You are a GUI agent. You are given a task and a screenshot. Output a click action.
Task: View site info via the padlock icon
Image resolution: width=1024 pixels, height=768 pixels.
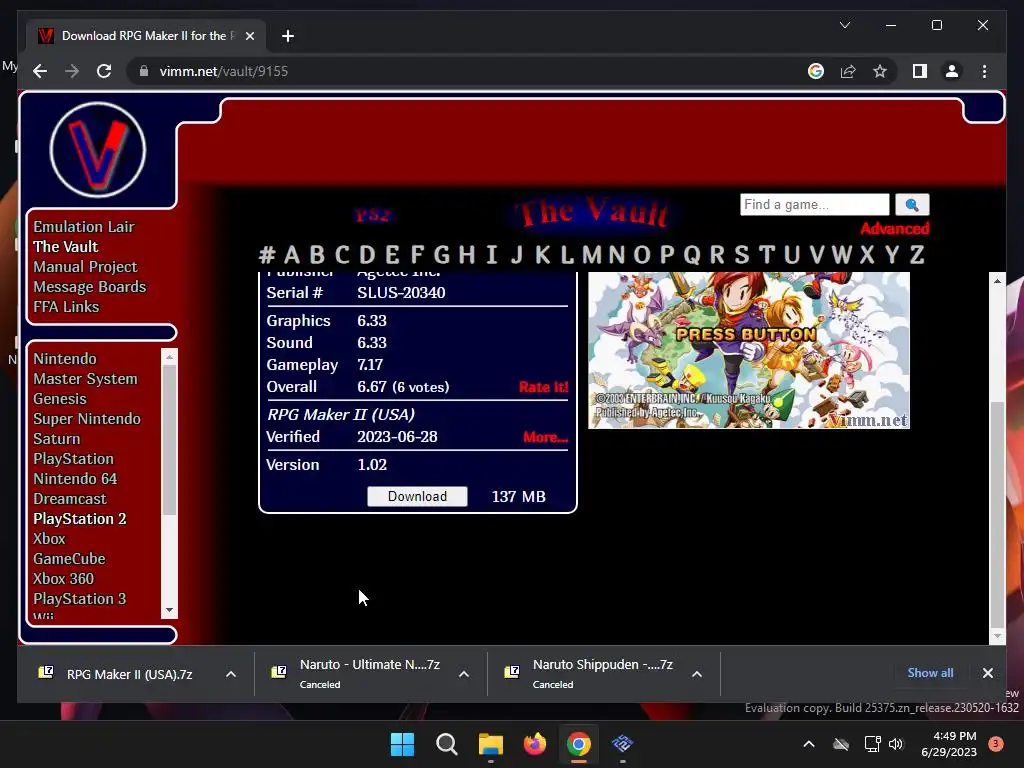144,71
